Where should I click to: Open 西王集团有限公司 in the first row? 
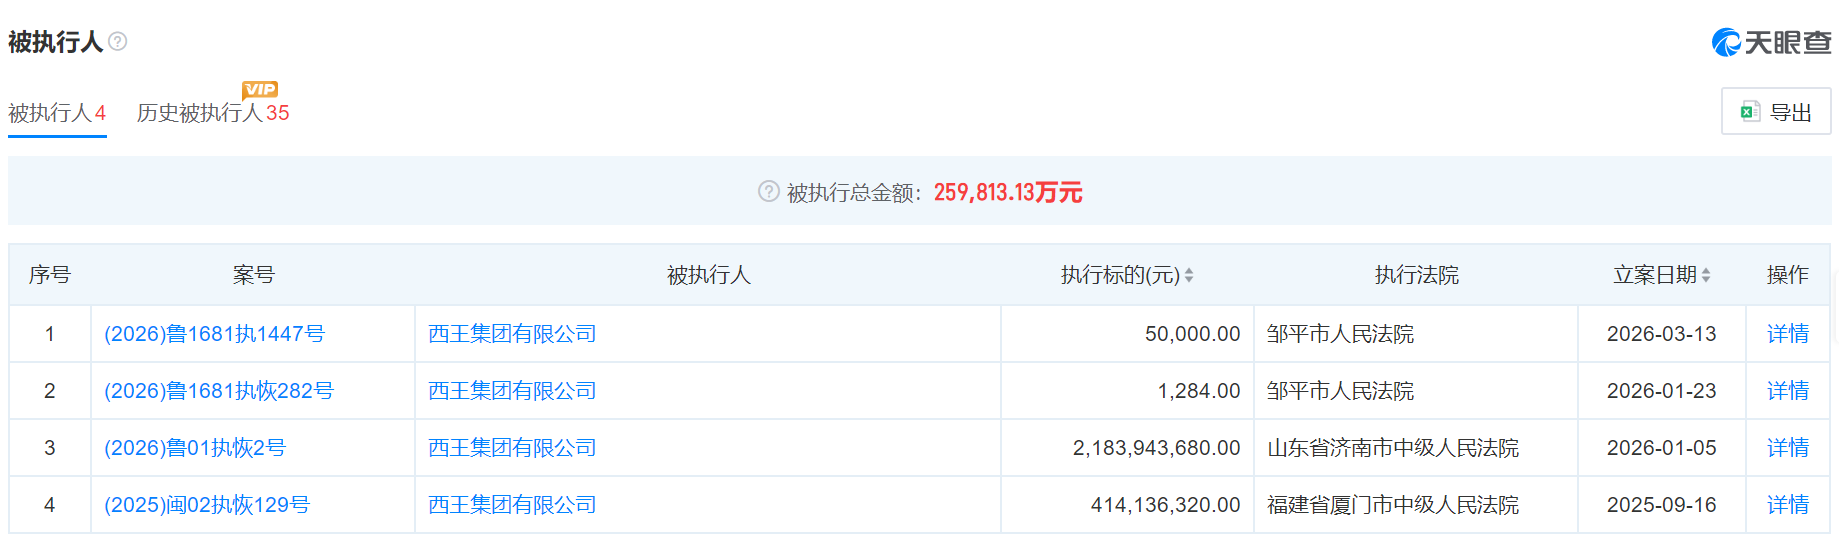(x=512, y=334)
